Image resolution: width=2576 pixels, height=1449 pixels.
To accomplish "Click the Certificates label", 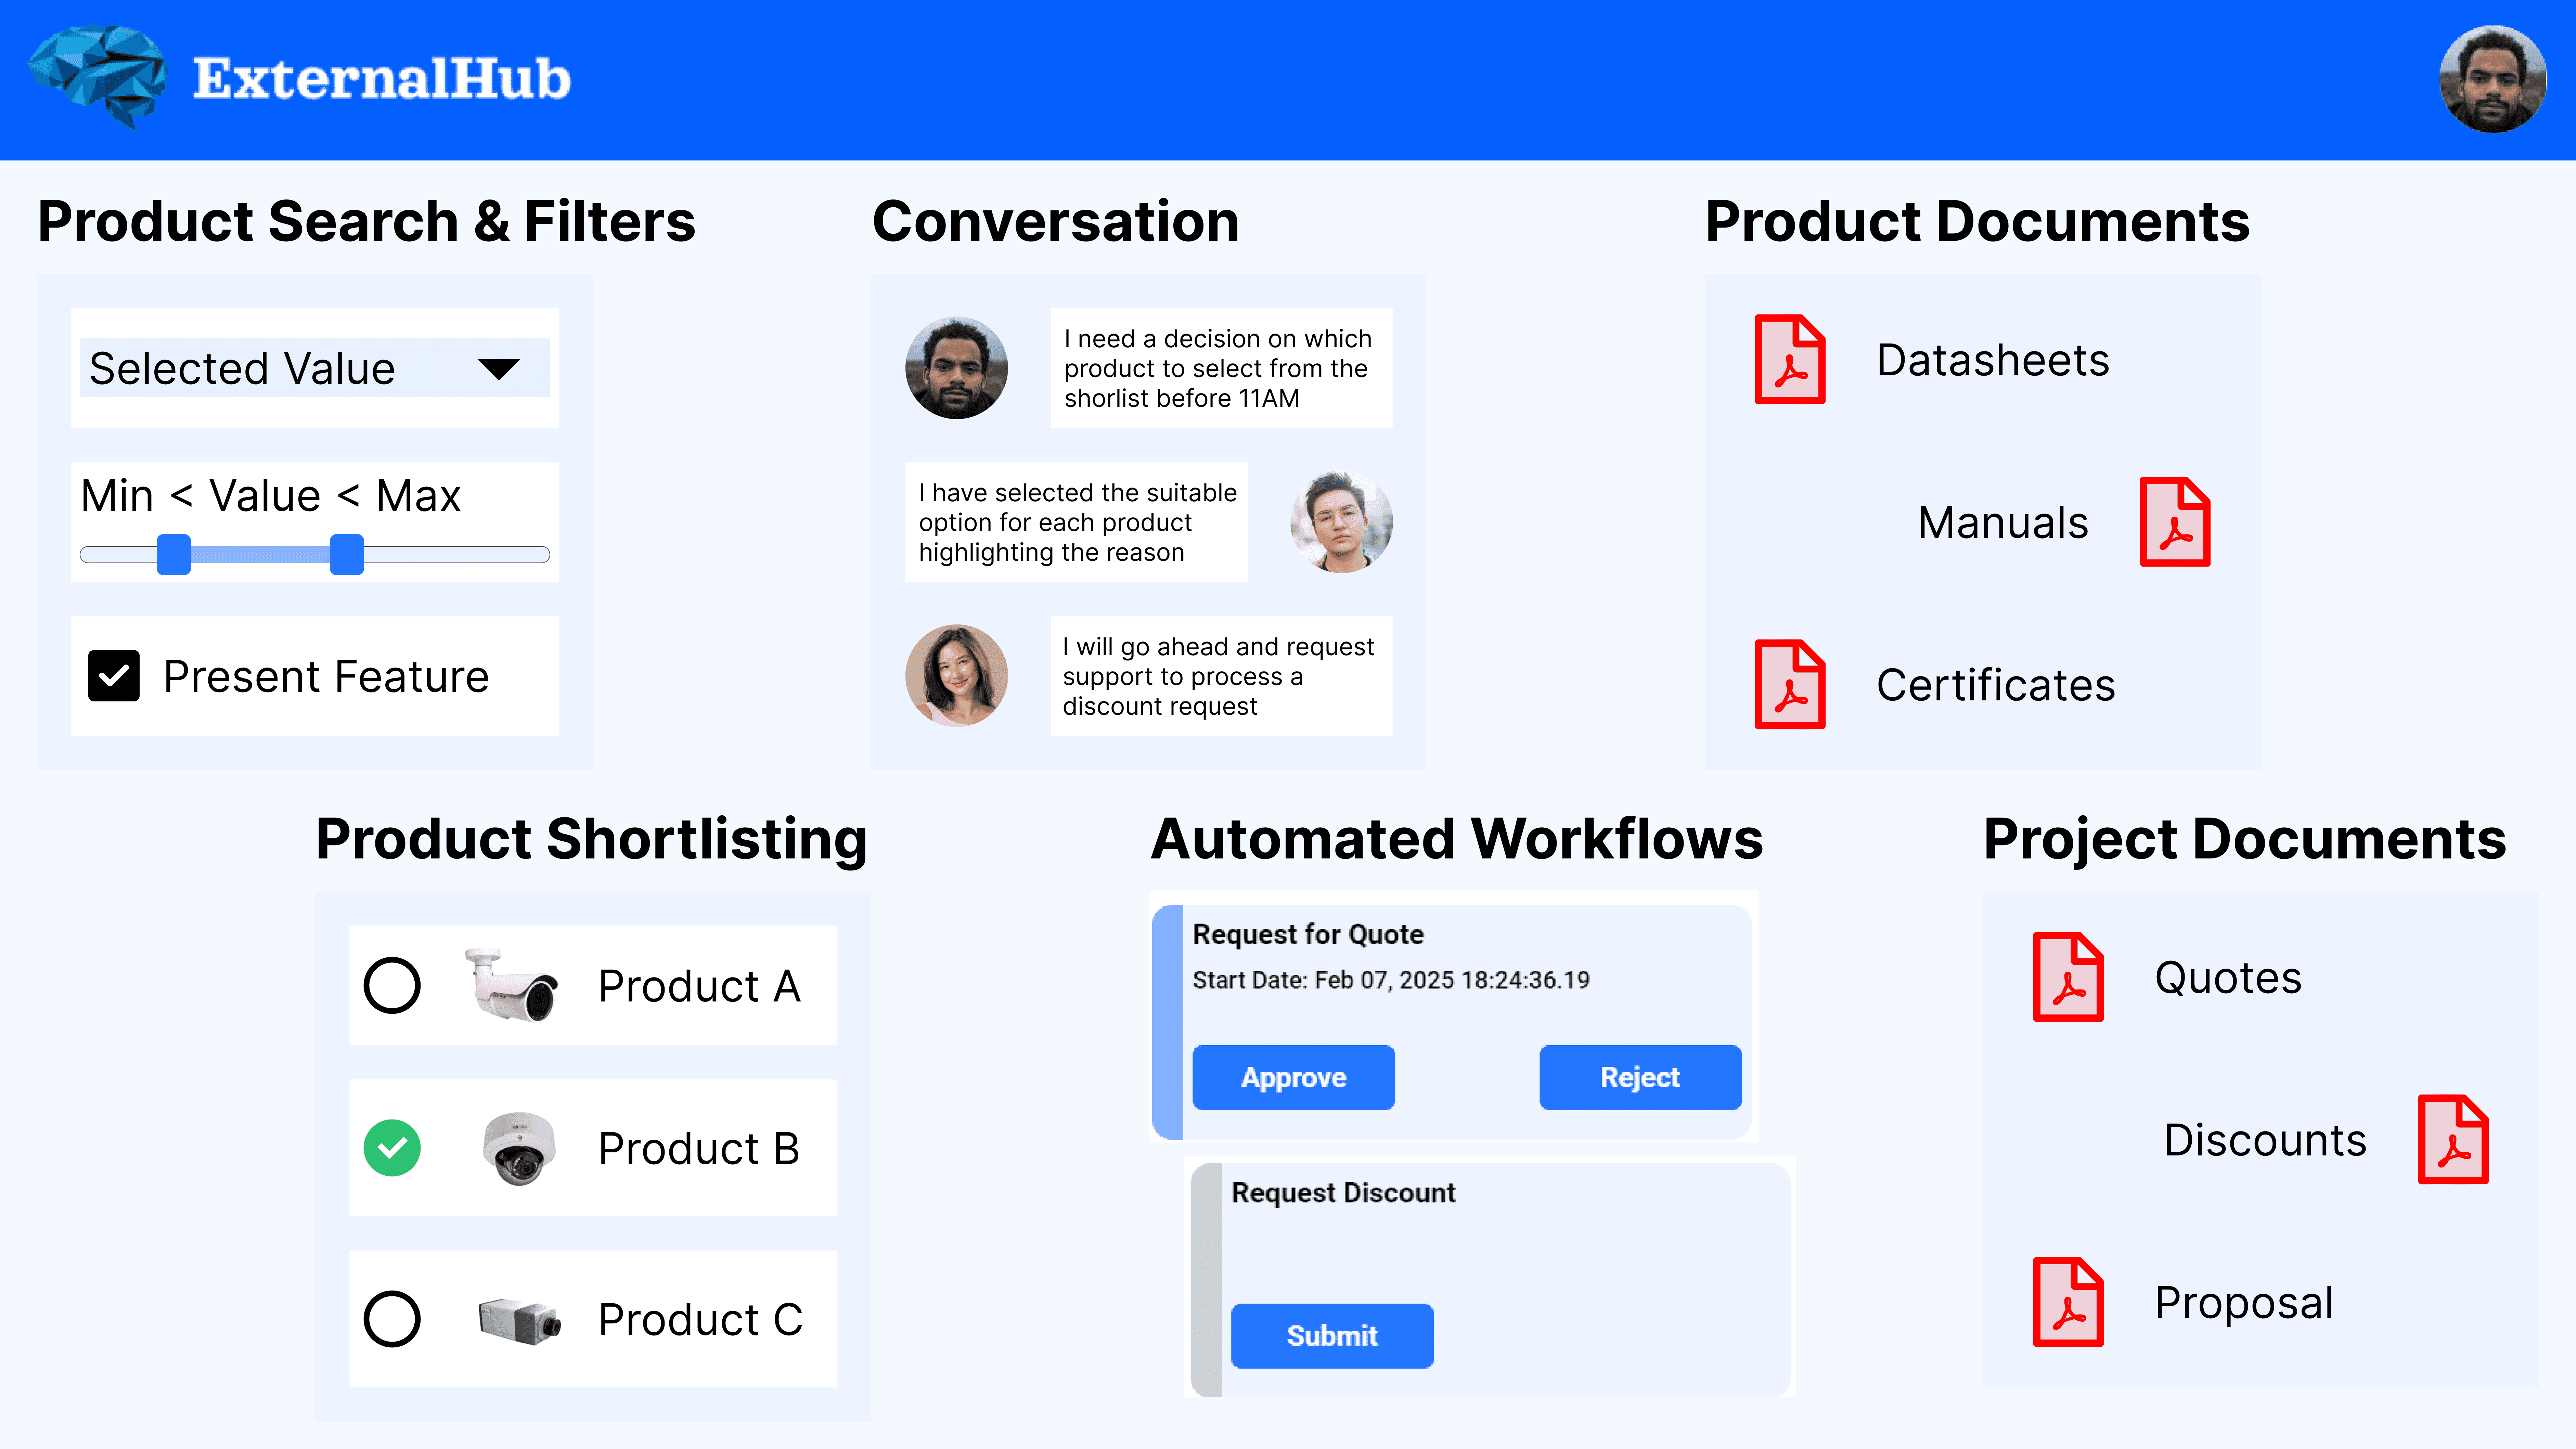I will (x=1996, y=685).
